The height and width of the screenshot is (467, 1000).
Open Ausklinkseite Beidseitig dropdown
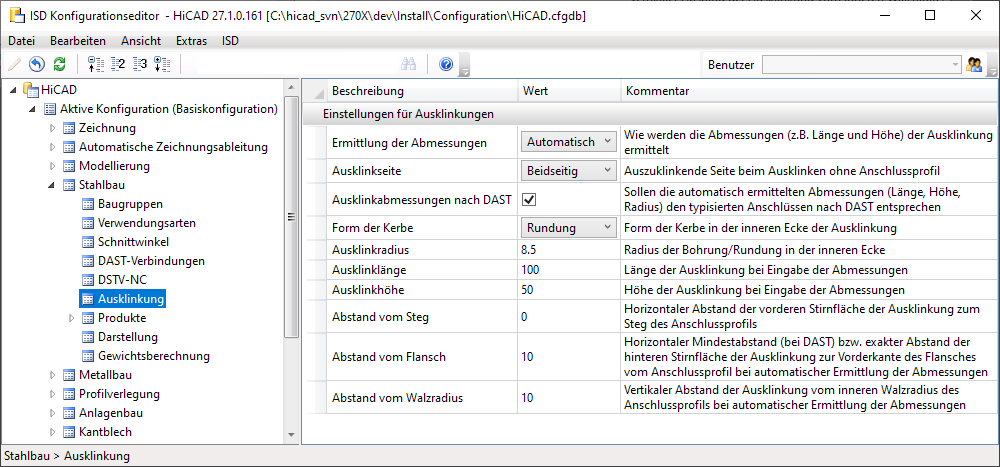click(569, 170)
